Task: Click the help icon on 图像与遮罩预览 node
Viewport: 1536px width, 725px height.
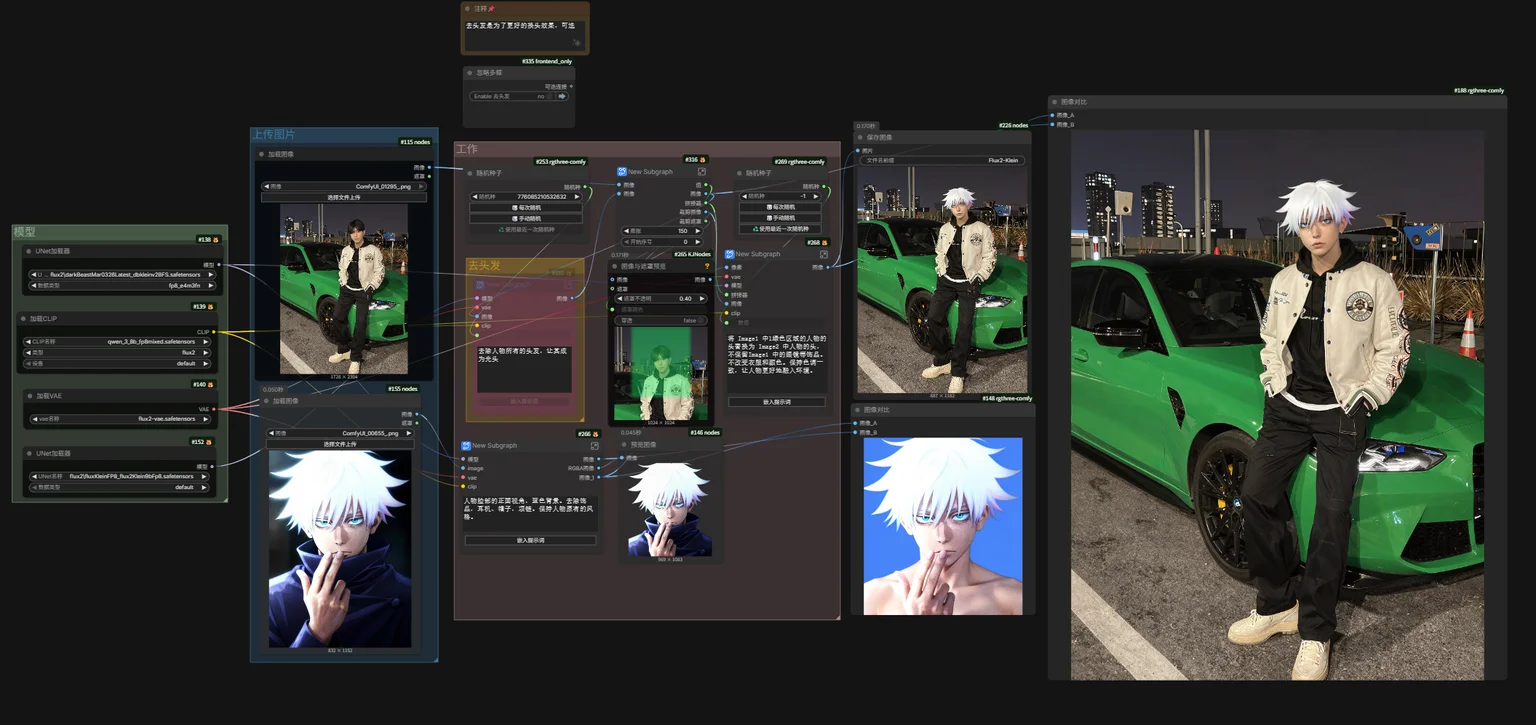Action: (707, 266)
